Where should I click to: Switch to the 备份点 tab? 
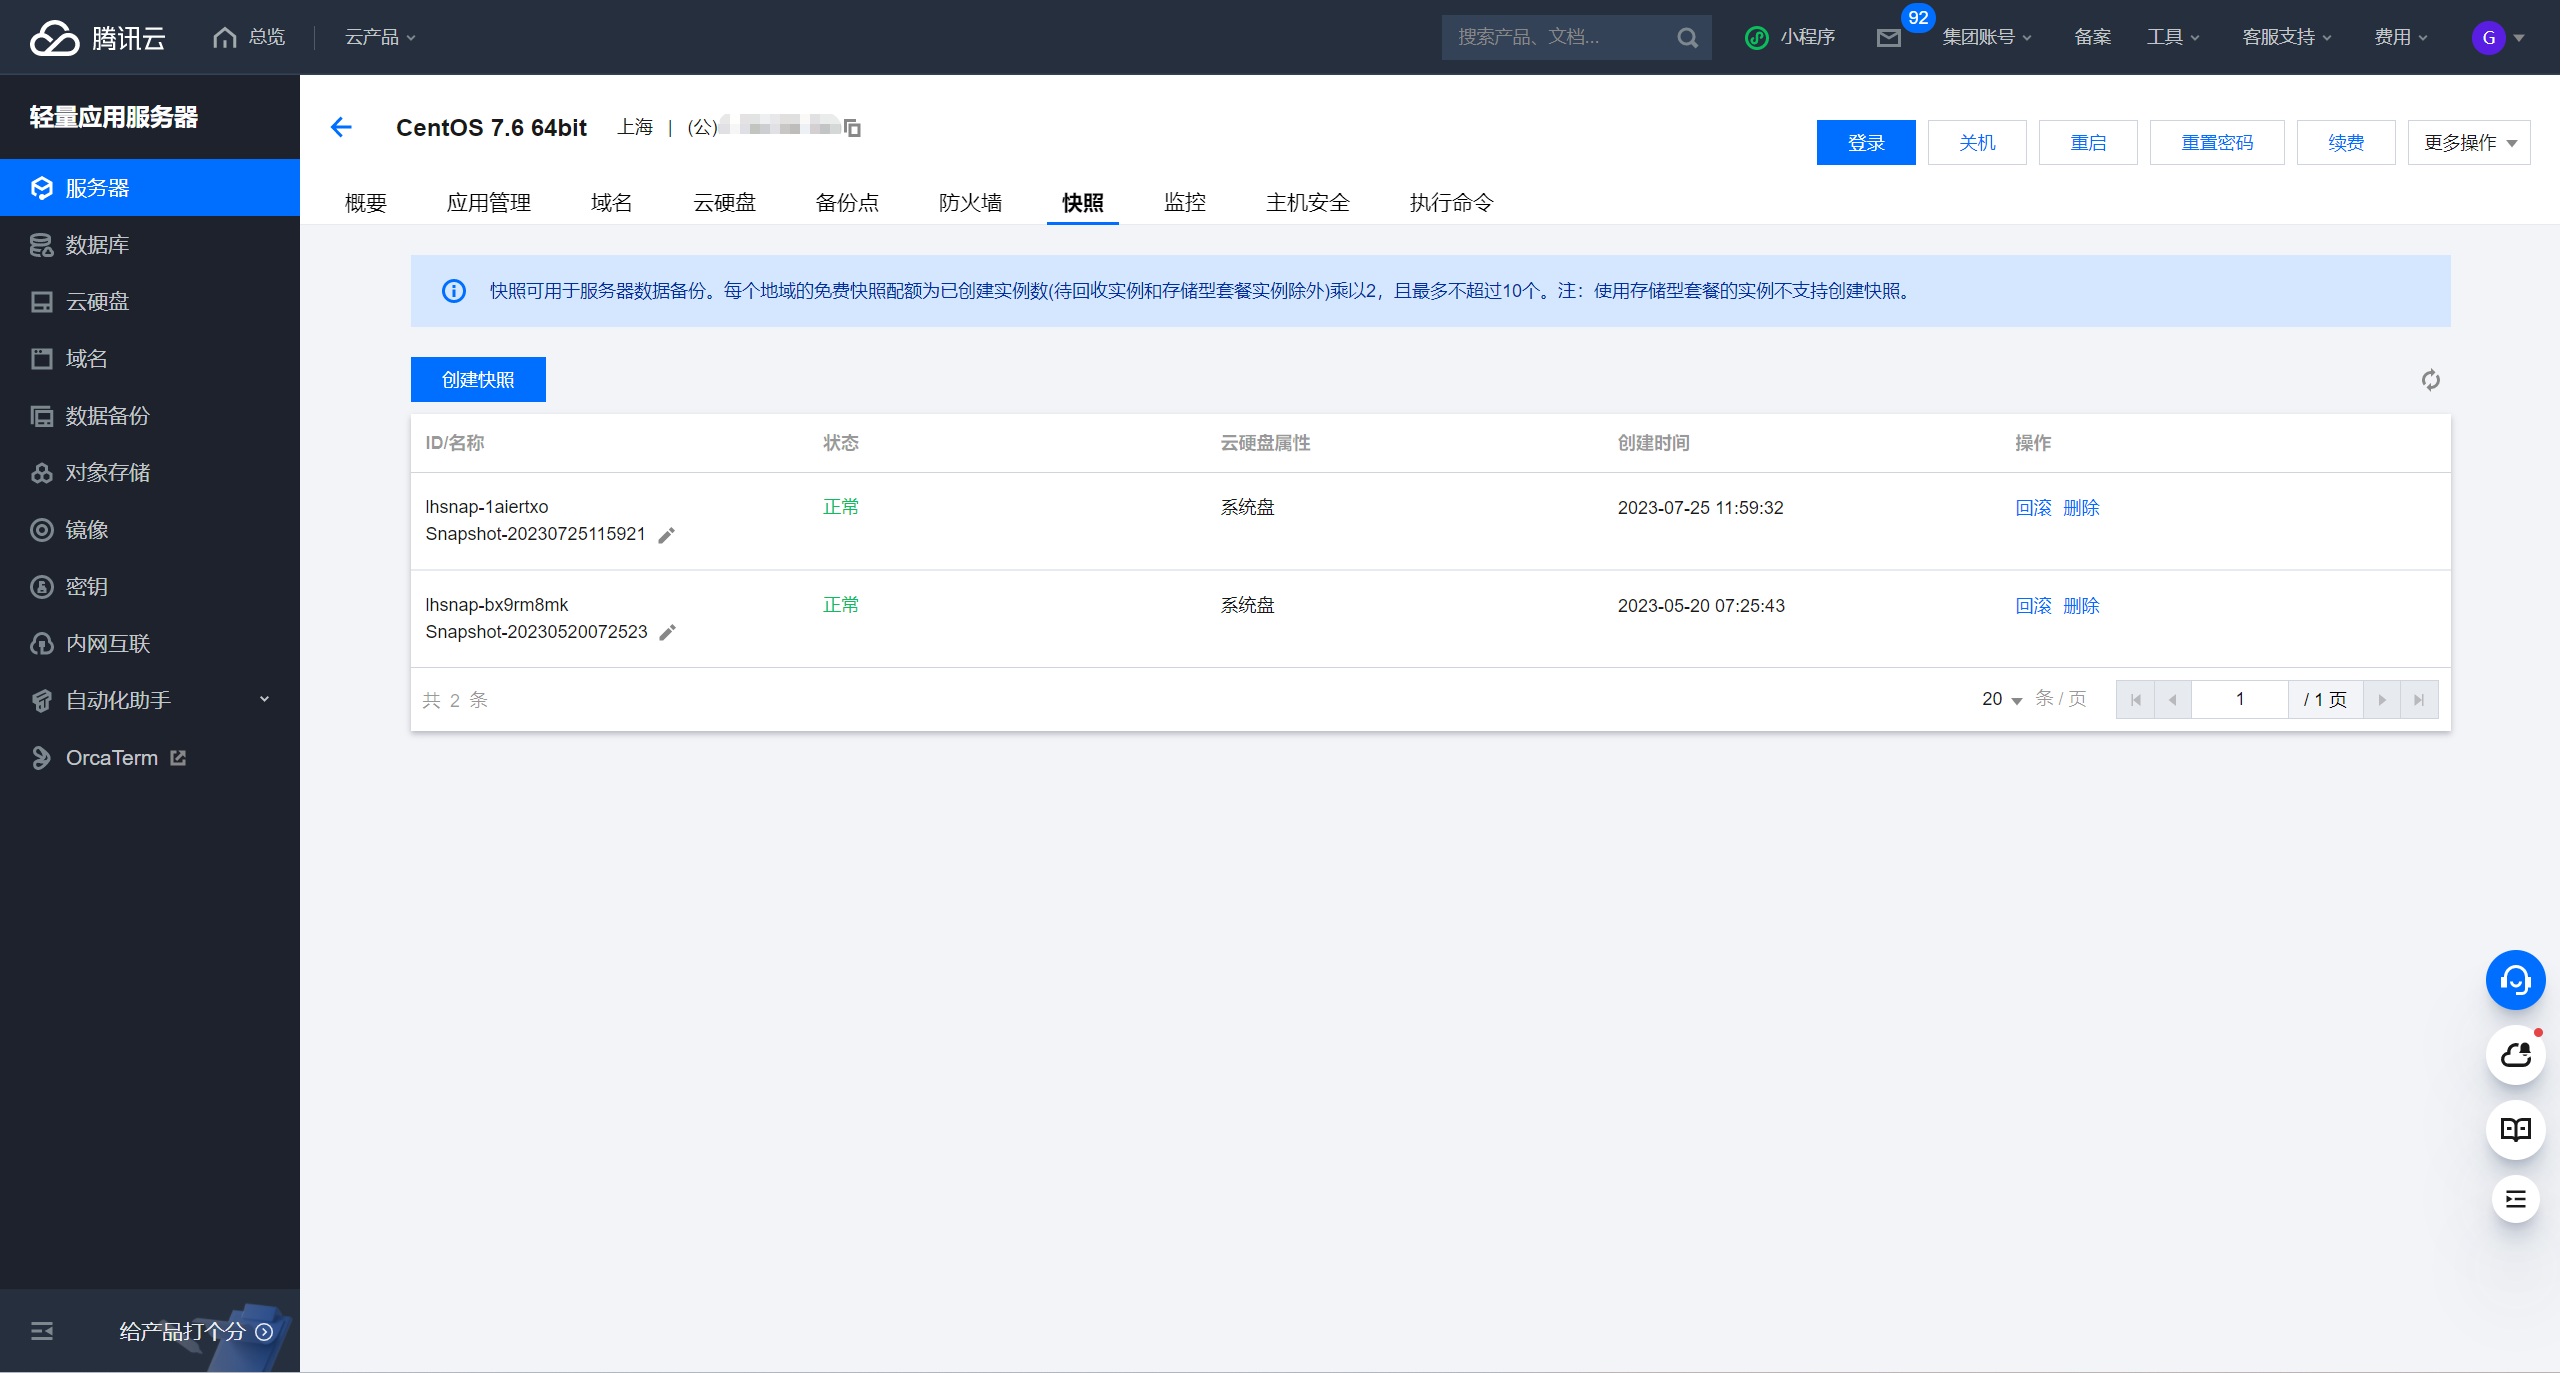[x=848, y=203]
